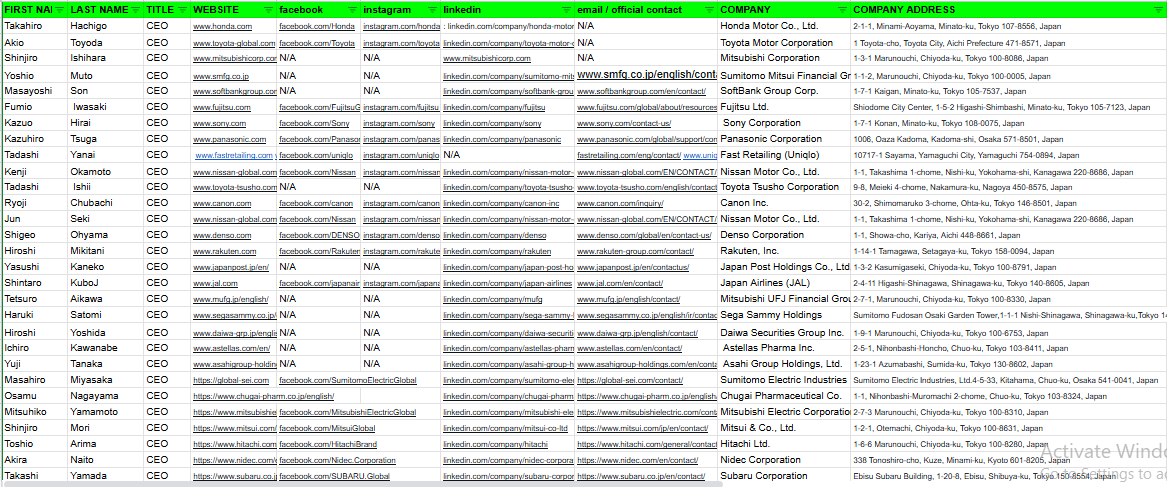Open the www.fastretailing.com website link
Screen dimensions: 1167x487
click(235, 156)
